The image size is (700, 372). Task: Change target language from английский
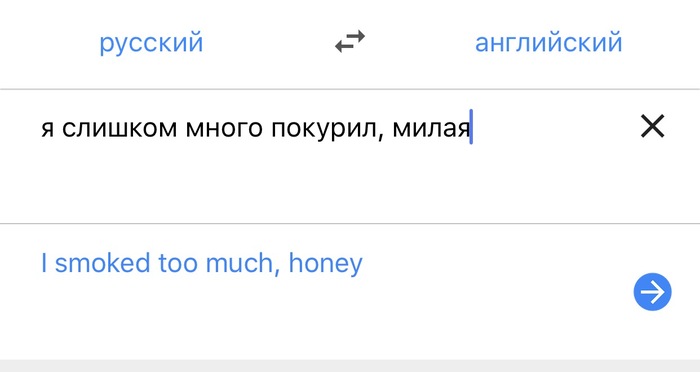tap(548, 42)
